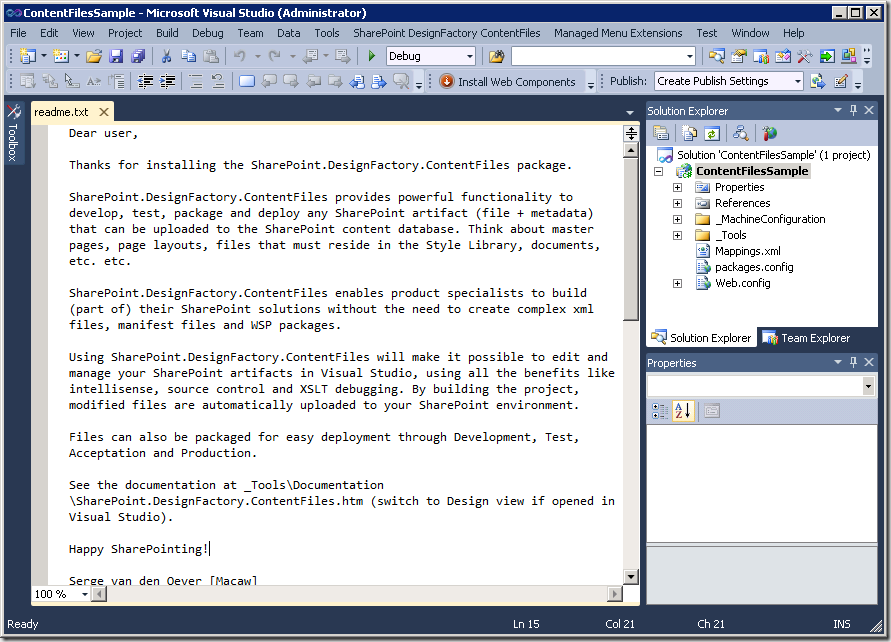The height and width of the screenshot is (642, 891).
Task: Open the Toolbox side panel
Action: 14,134
